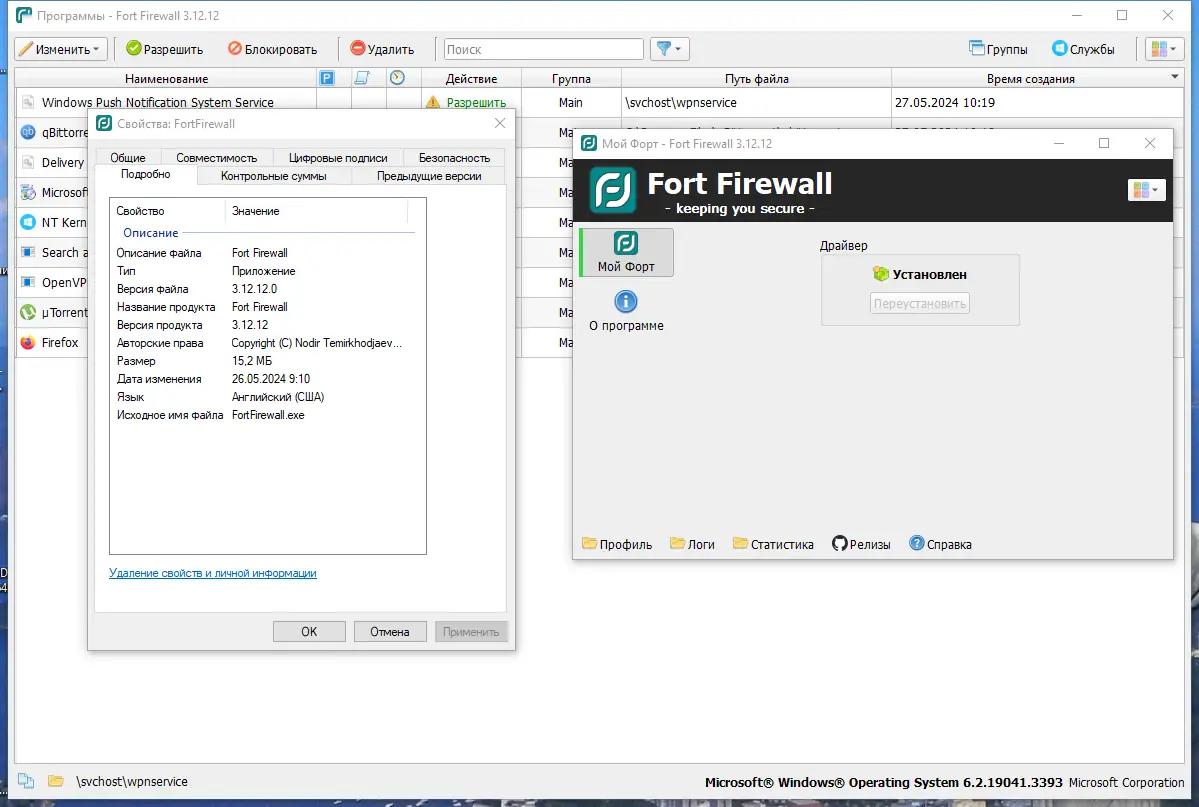
Task: Follow the Удаление свойств и личной информации link
Action: 212,572
